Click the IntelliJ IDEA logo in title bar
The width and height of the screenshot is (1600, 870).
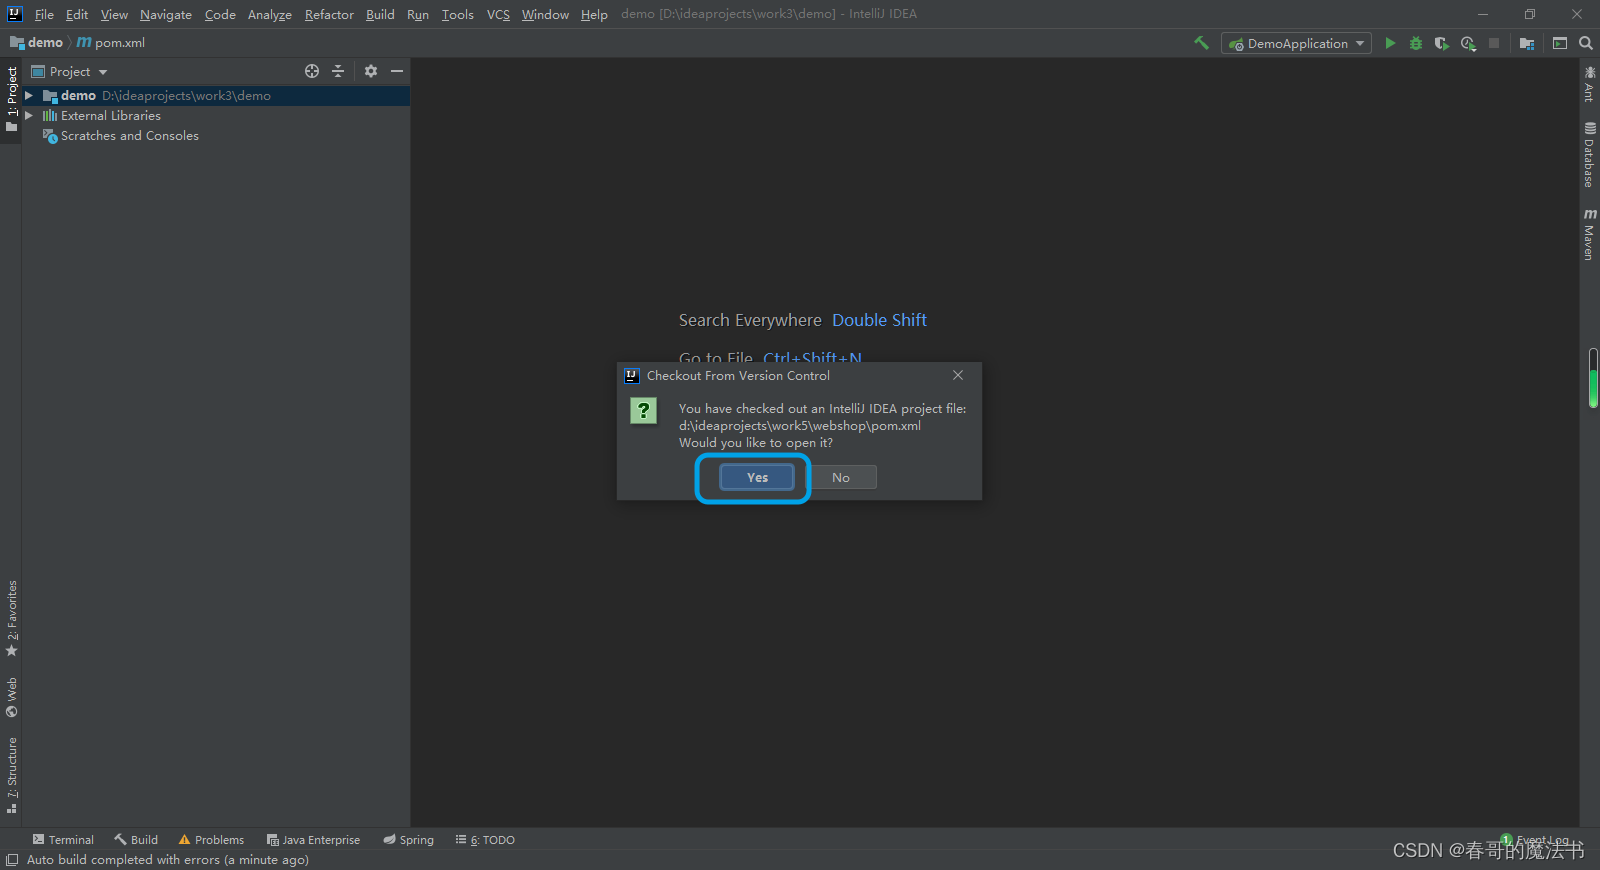click(14, 14)
